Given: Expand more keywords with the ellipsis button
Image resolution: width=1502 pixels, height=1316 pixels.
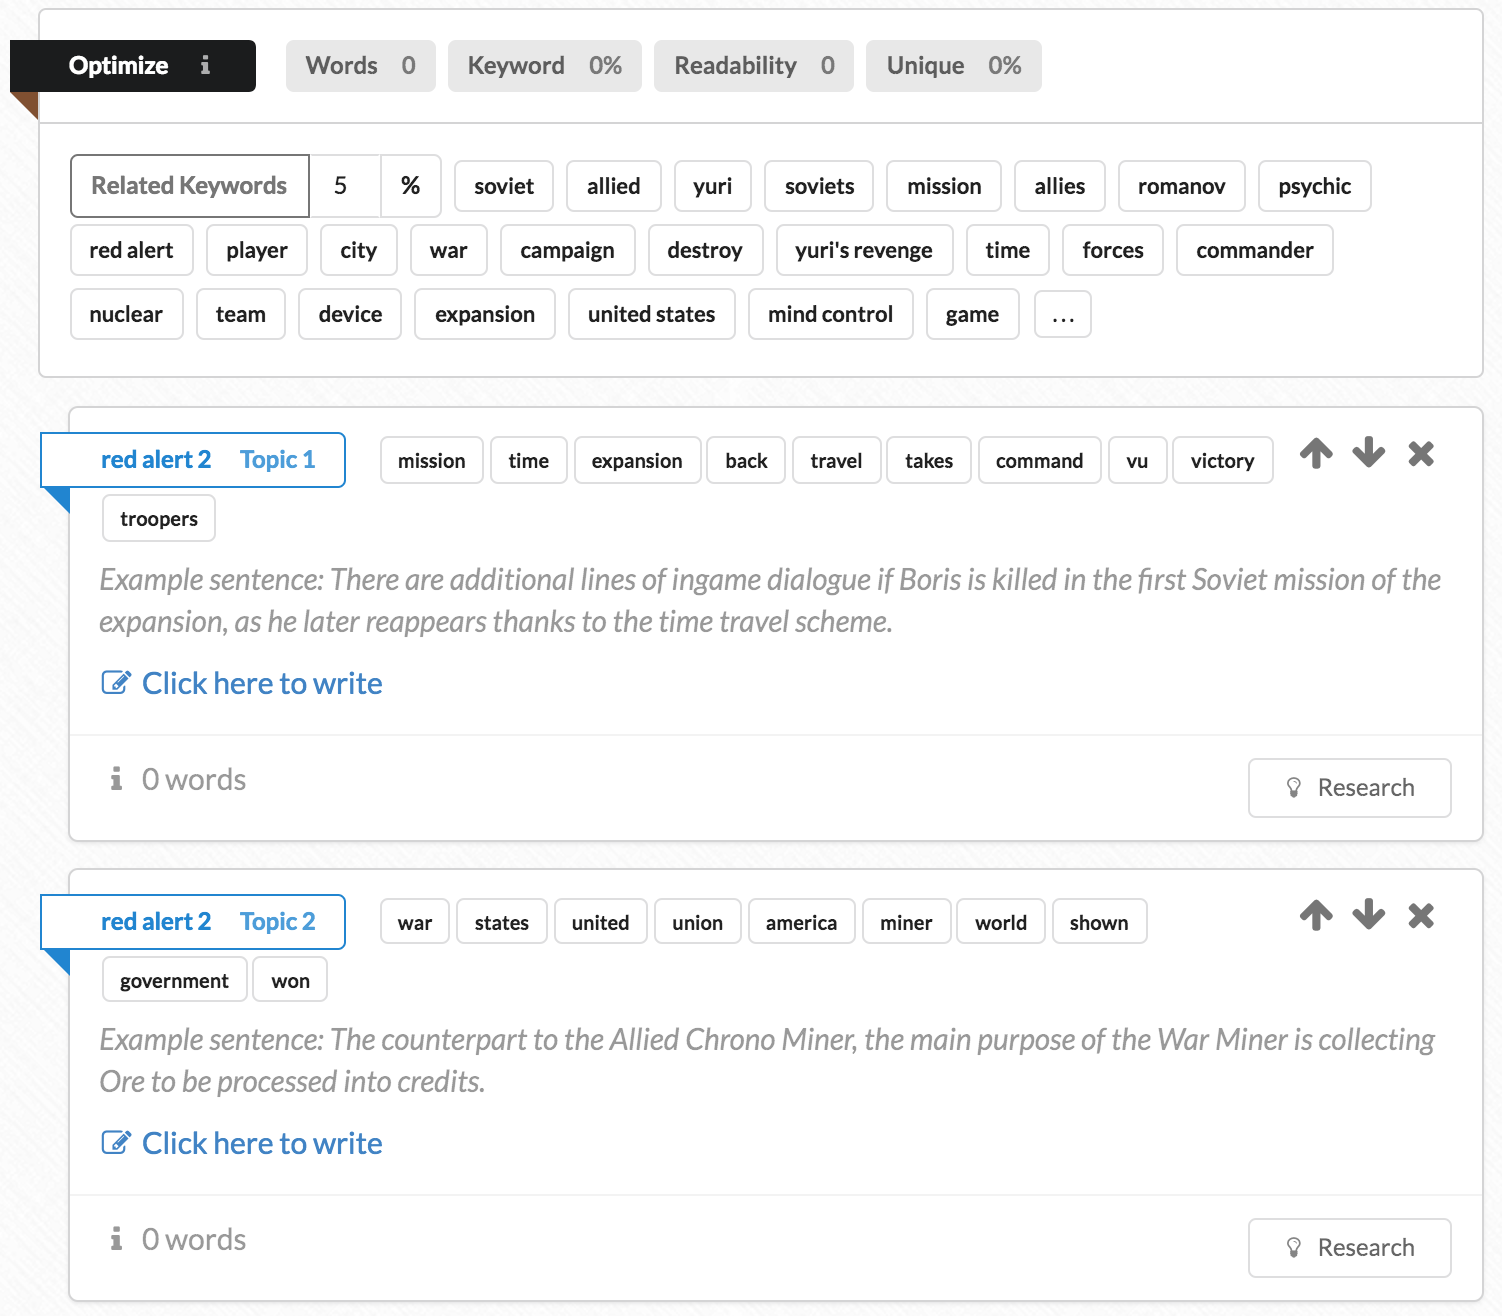Looking at the screenshot, I should tap(1062, 315).
